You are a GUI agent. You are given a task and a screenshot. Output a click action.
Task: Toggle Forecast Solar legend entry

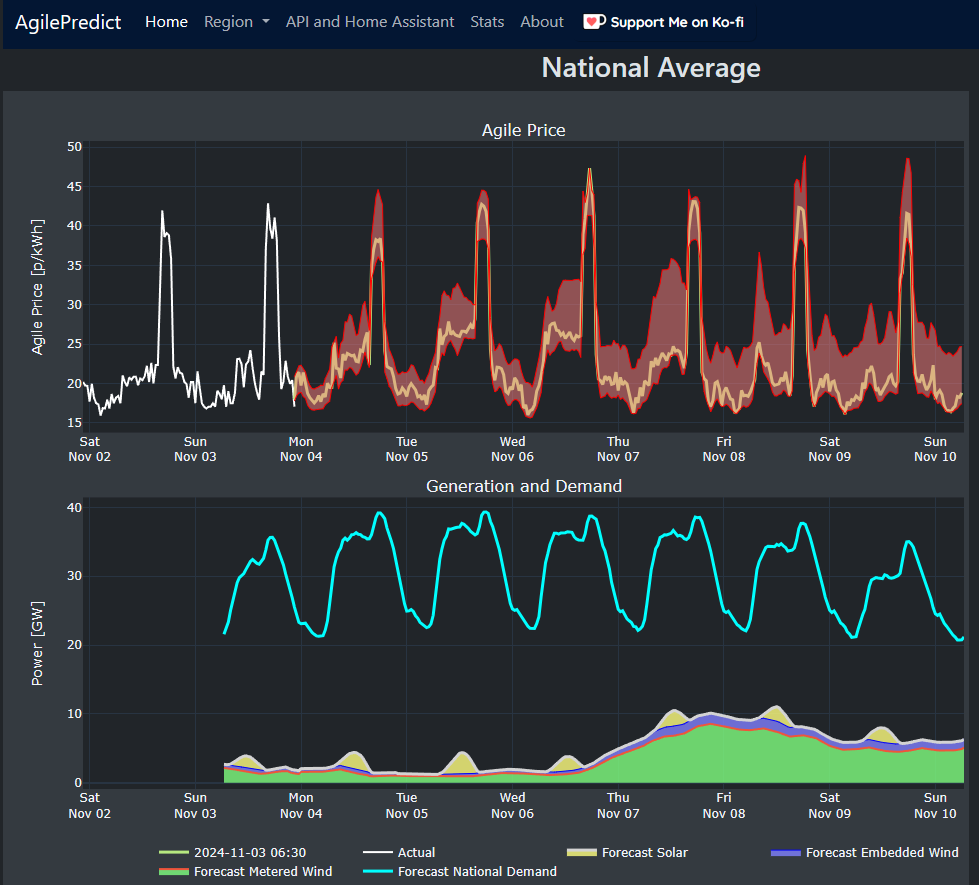pyautogui.click(x=627, y=853)
